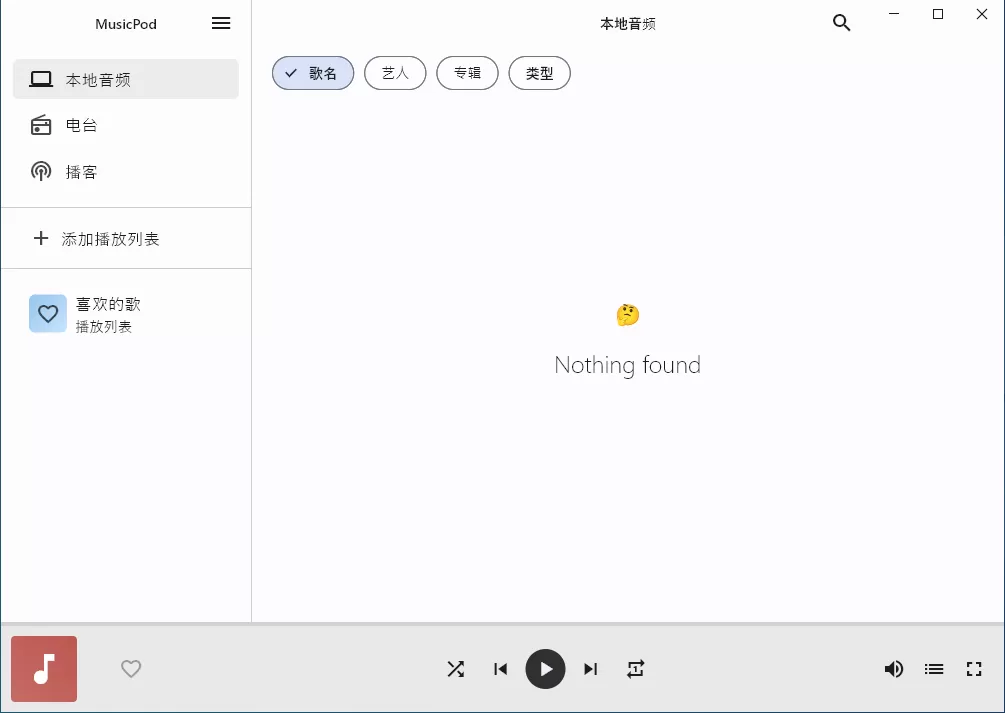The image size is (1005, 713).
Task: Enter fullscreen player view
Action: click(974, 669)
